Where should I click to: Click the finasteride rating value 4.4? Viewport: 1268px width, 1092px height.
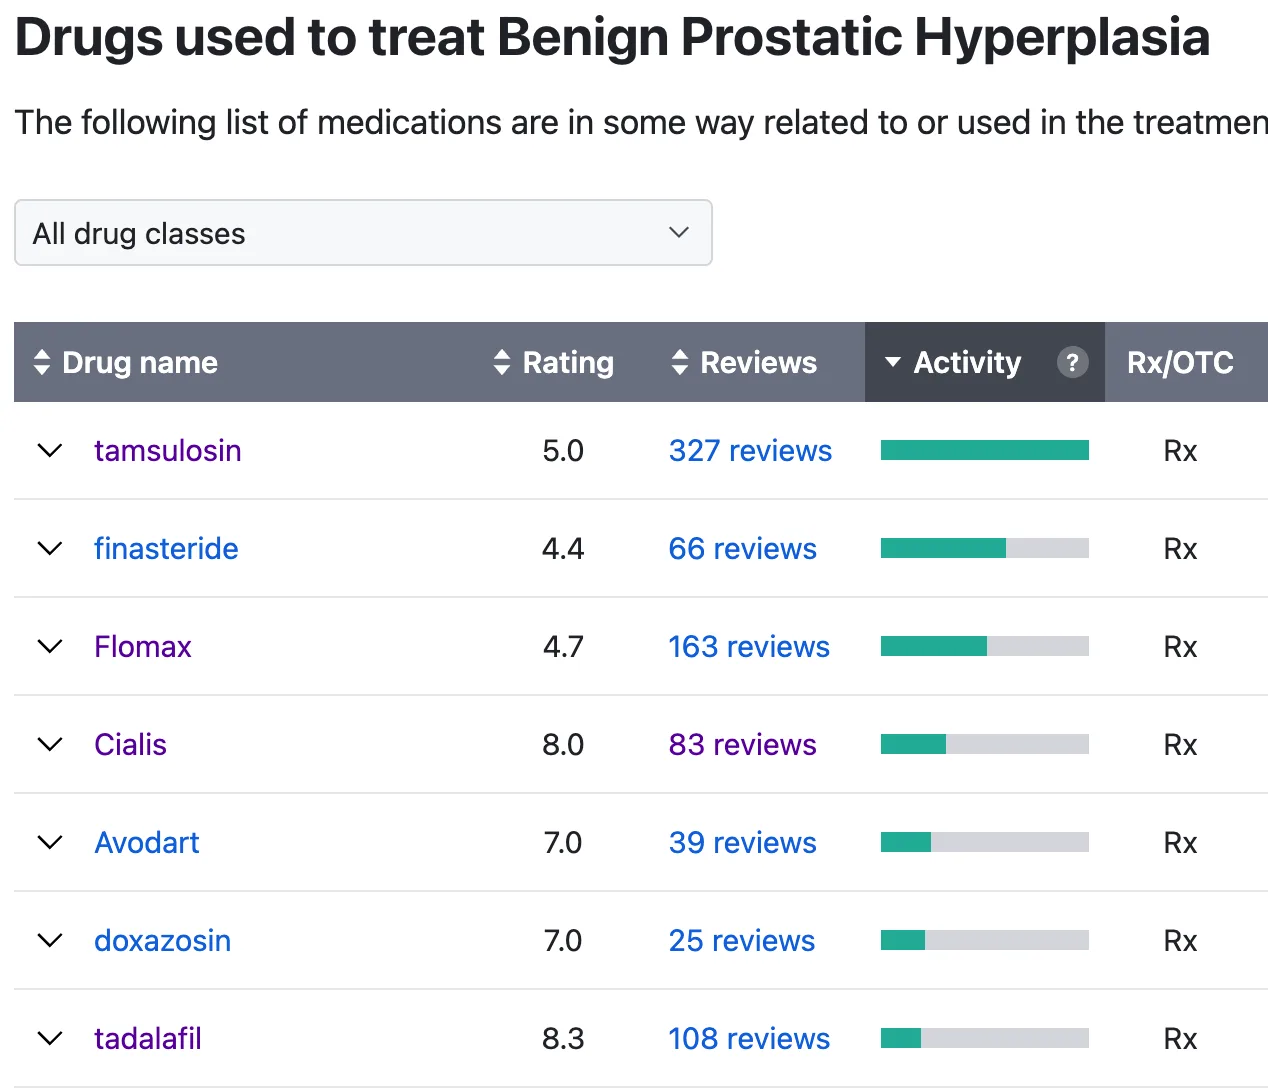pos(563,549)
